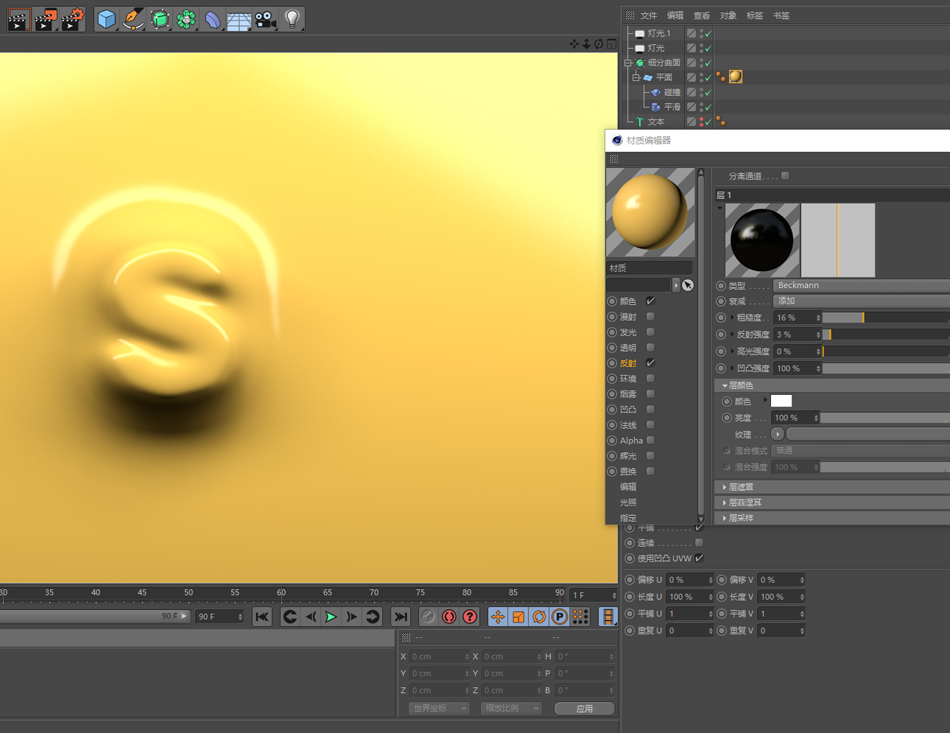The image size is (950, 733).
Task: Toggle the 反射 channel checkbox
Action: (x=650, y=363)
